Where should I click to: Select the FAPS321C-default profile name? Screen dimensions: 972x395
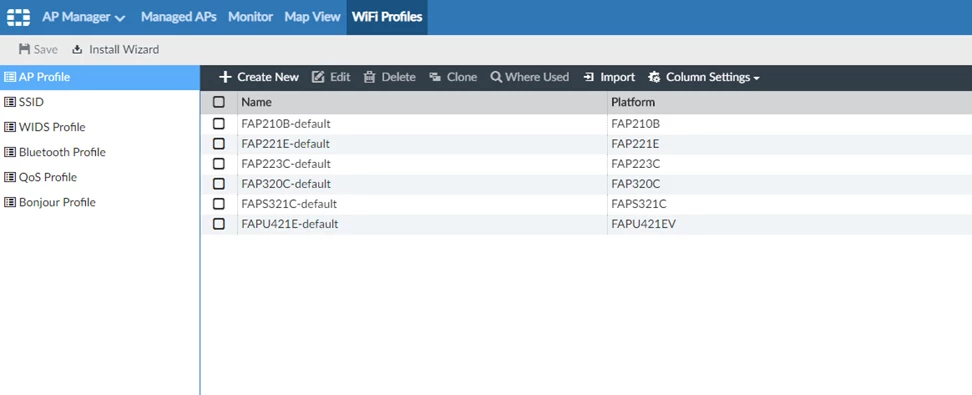289,204
